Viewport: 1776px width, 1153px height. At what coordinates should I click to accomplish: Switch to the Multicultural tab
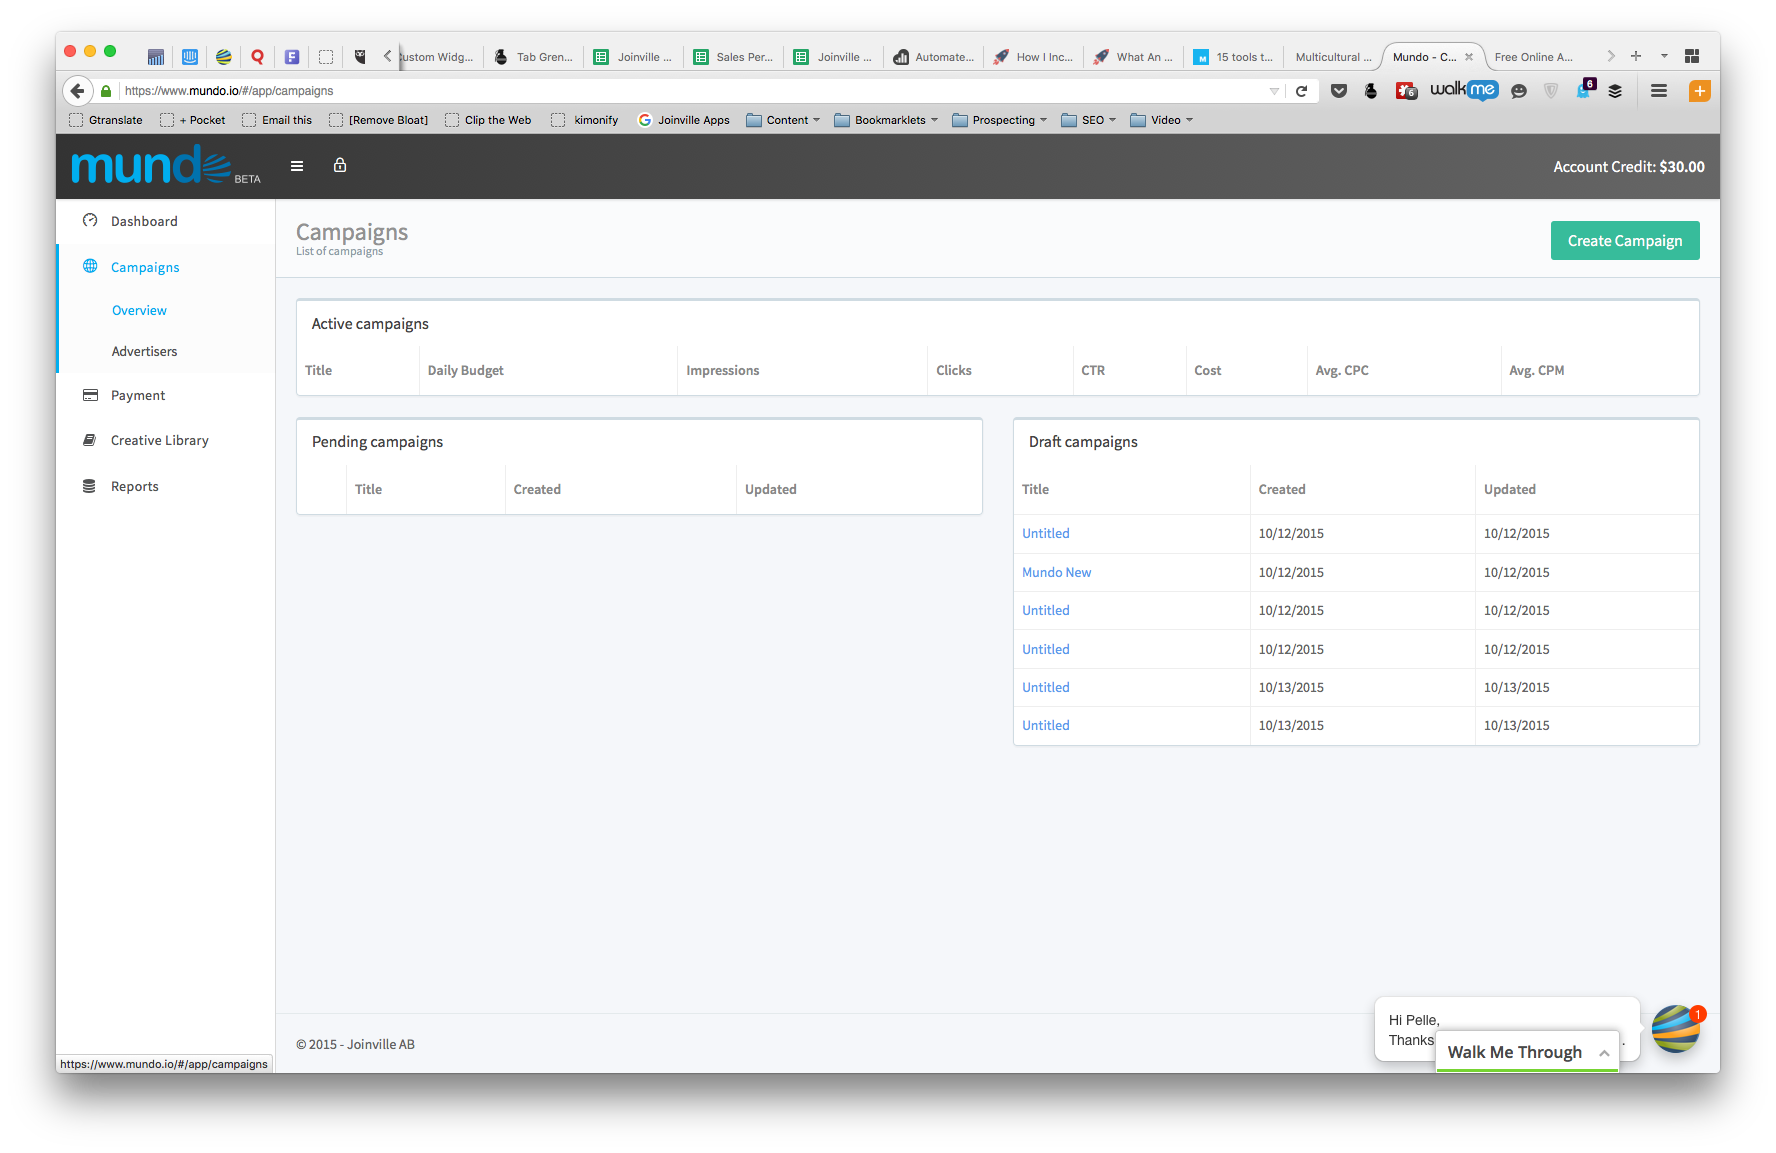coord(1333,57)
